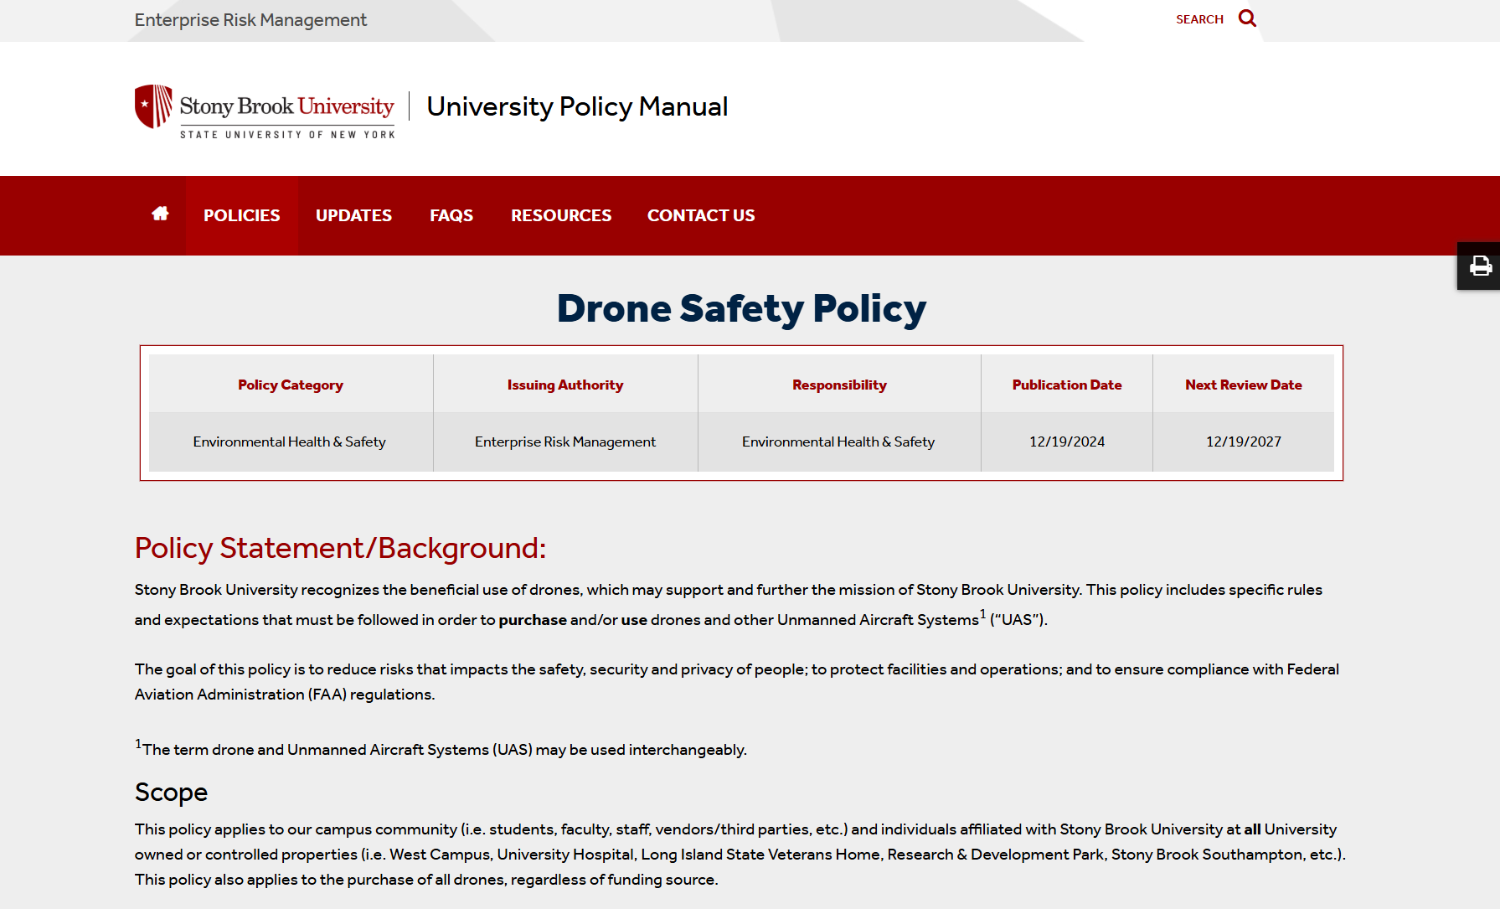Click the Publication Date column header
This screenshot has width=1500, height=909.
pos(1066,384)
